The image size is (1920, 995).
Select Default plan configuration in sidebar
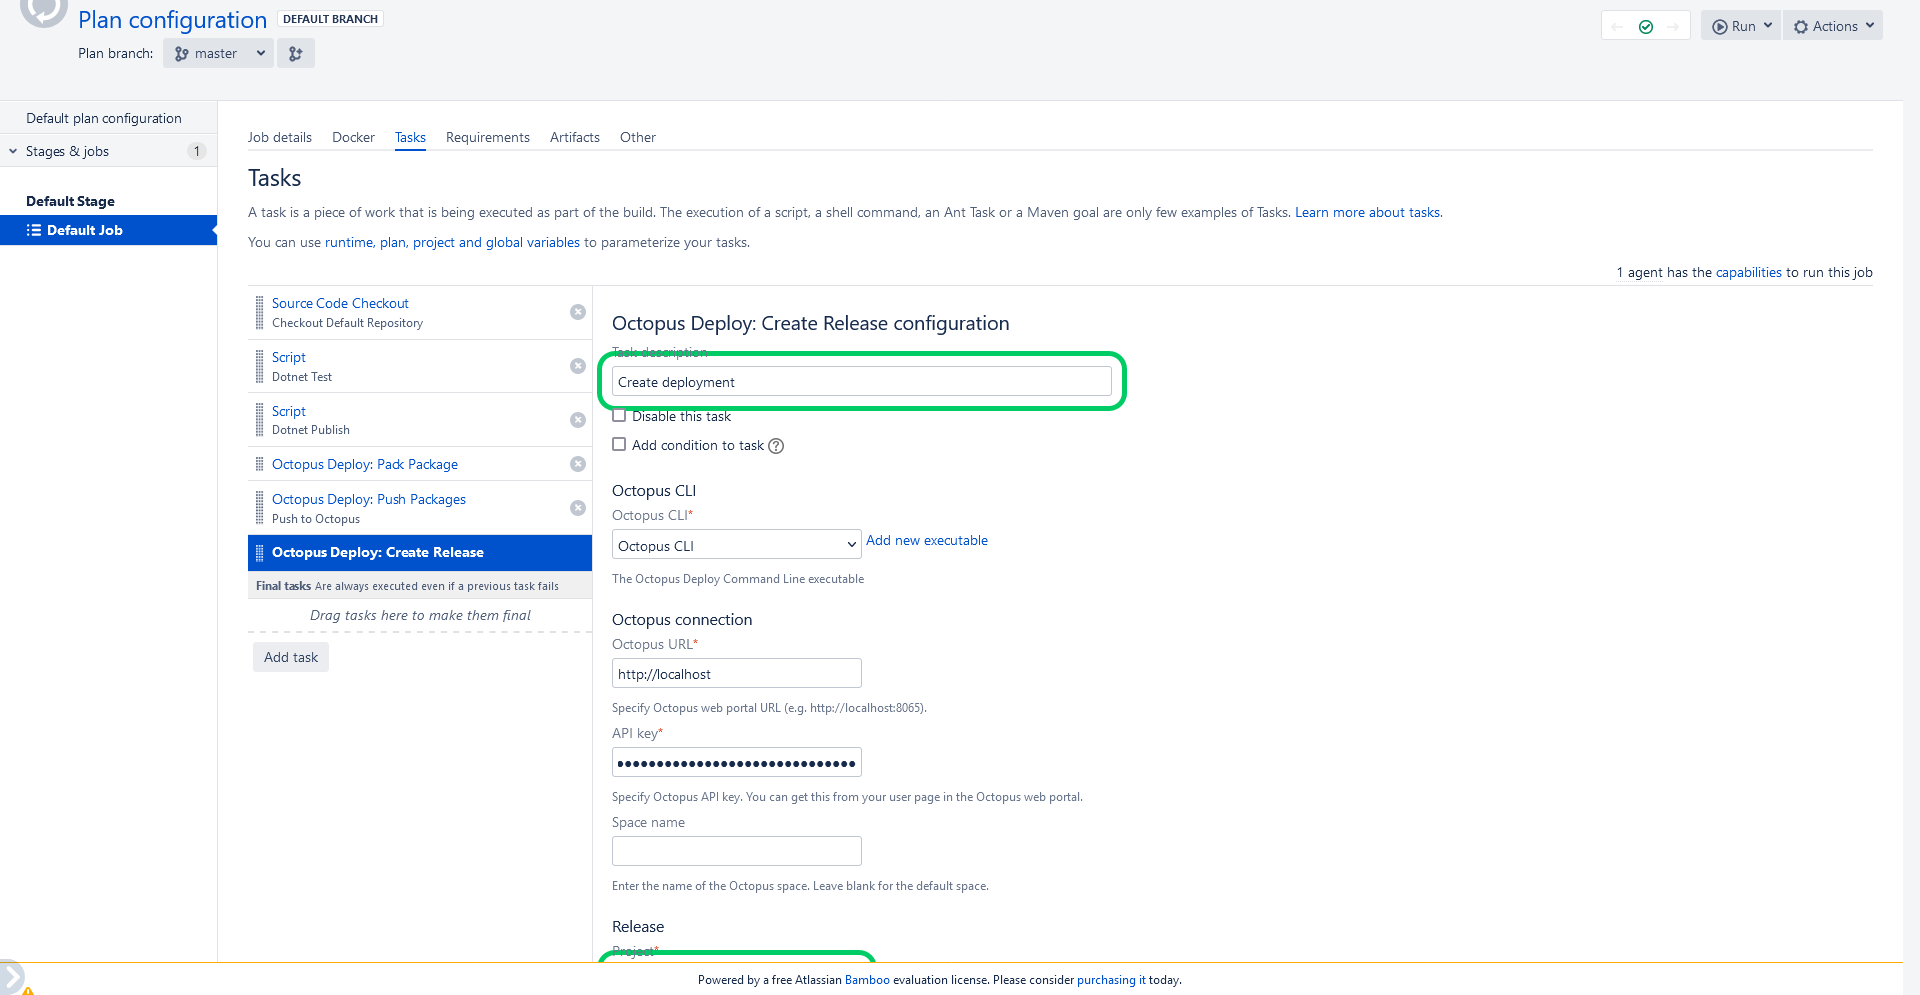104,118
